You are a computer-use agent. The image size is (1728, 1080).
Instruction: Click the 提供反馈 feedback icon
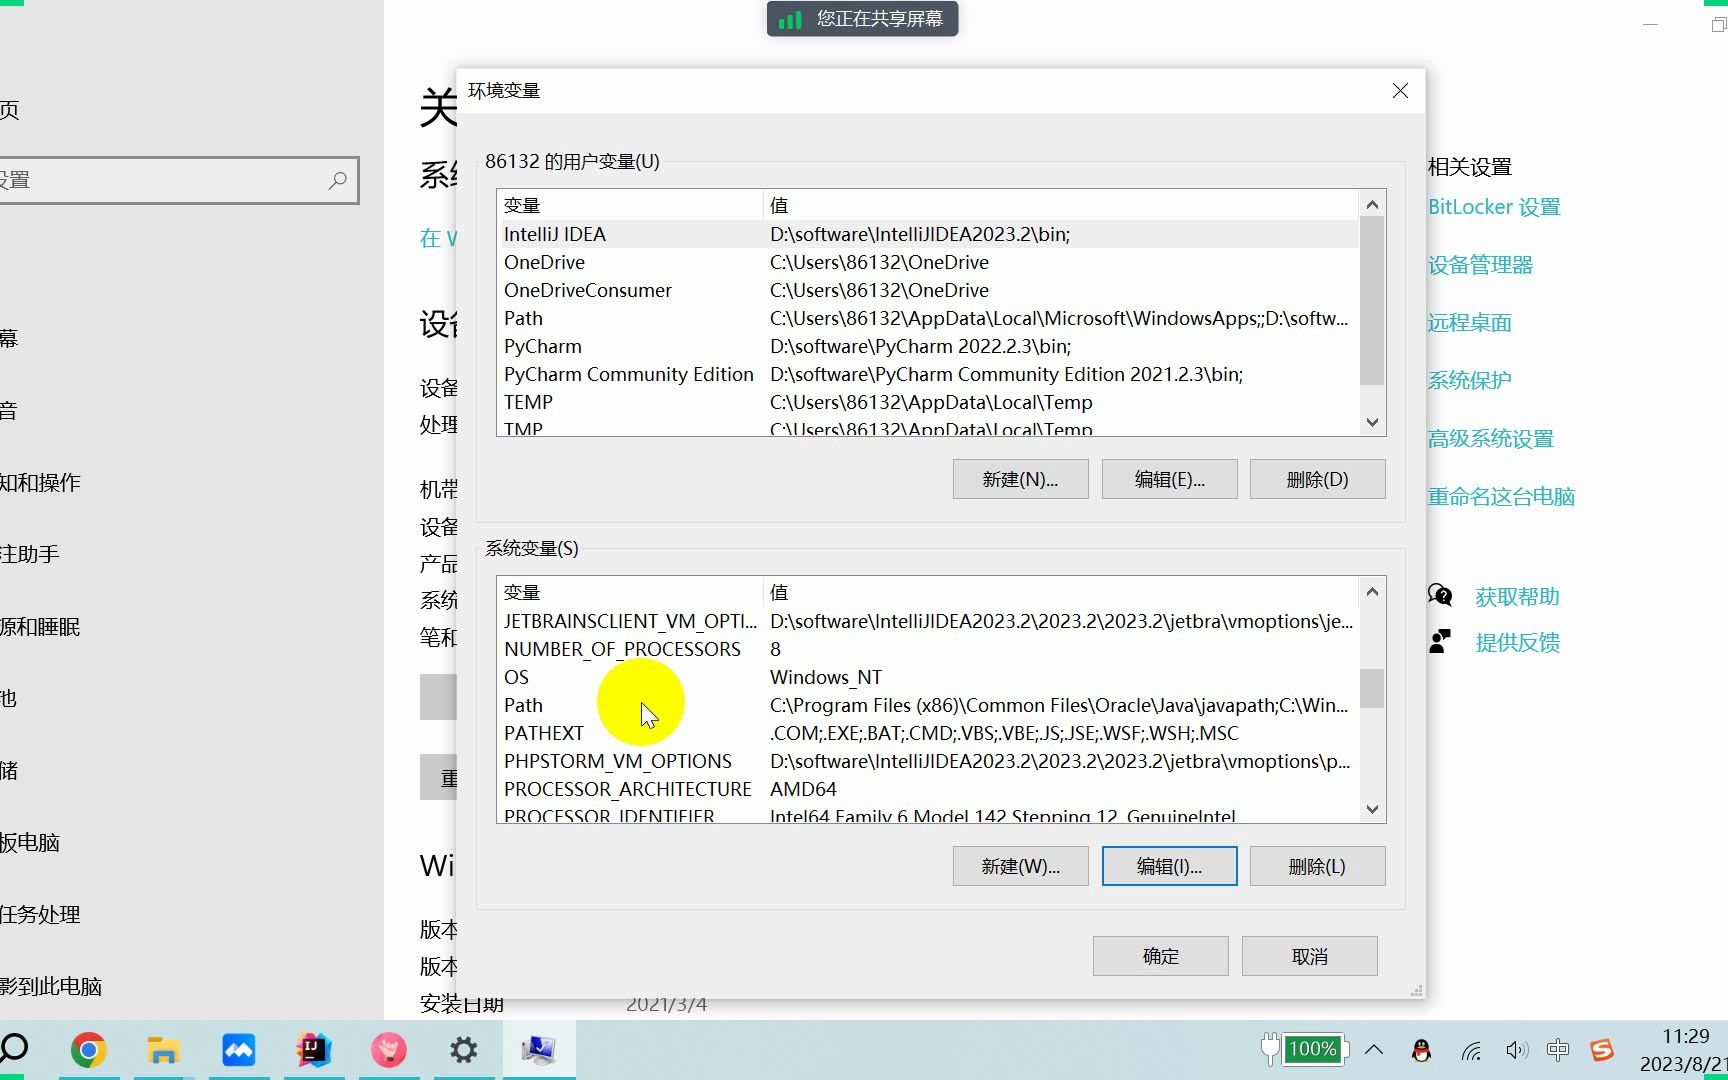tap(1440, 641)
